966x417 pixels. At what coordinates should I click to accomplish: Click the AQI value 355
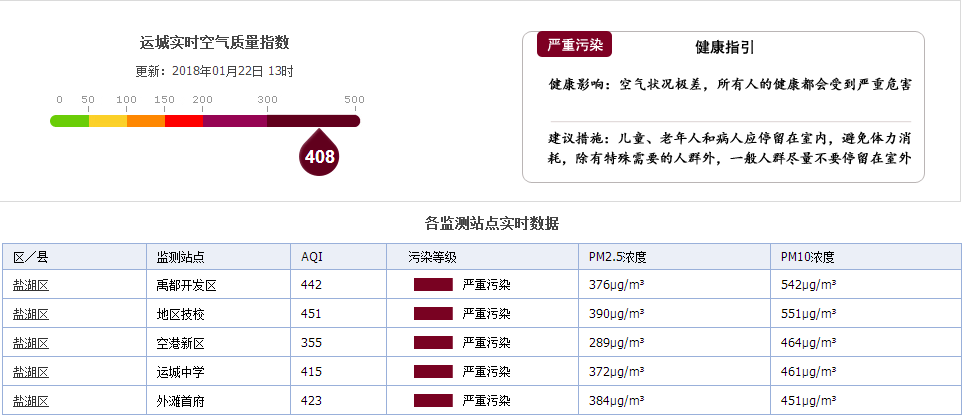tap(312, 343)
